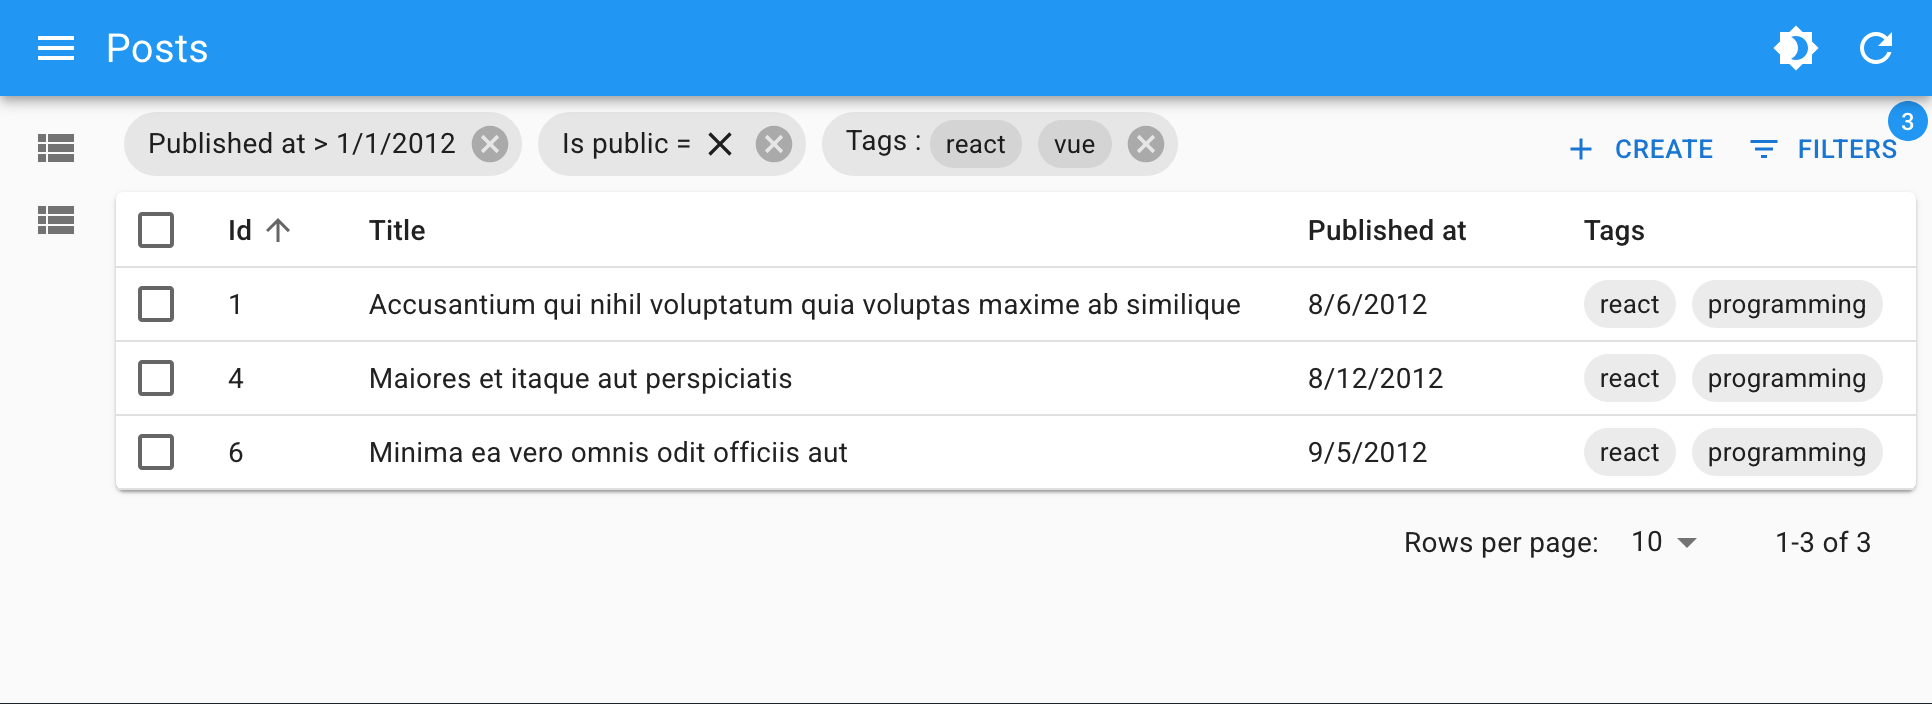This screenshot has width=1932, height=704.
Task: Remove the Tags filter chip
Action: point(1146,144)
